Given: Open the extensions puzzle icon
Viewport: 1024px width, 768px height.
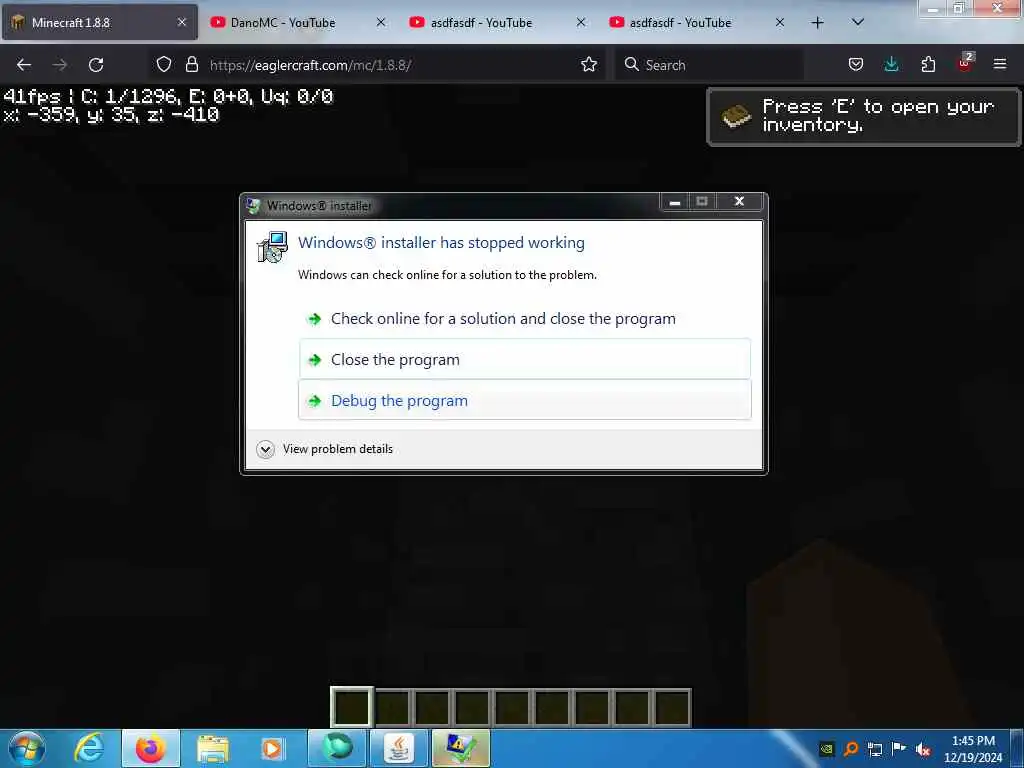Looking at the screenshot, I should (x=928, y=64).
